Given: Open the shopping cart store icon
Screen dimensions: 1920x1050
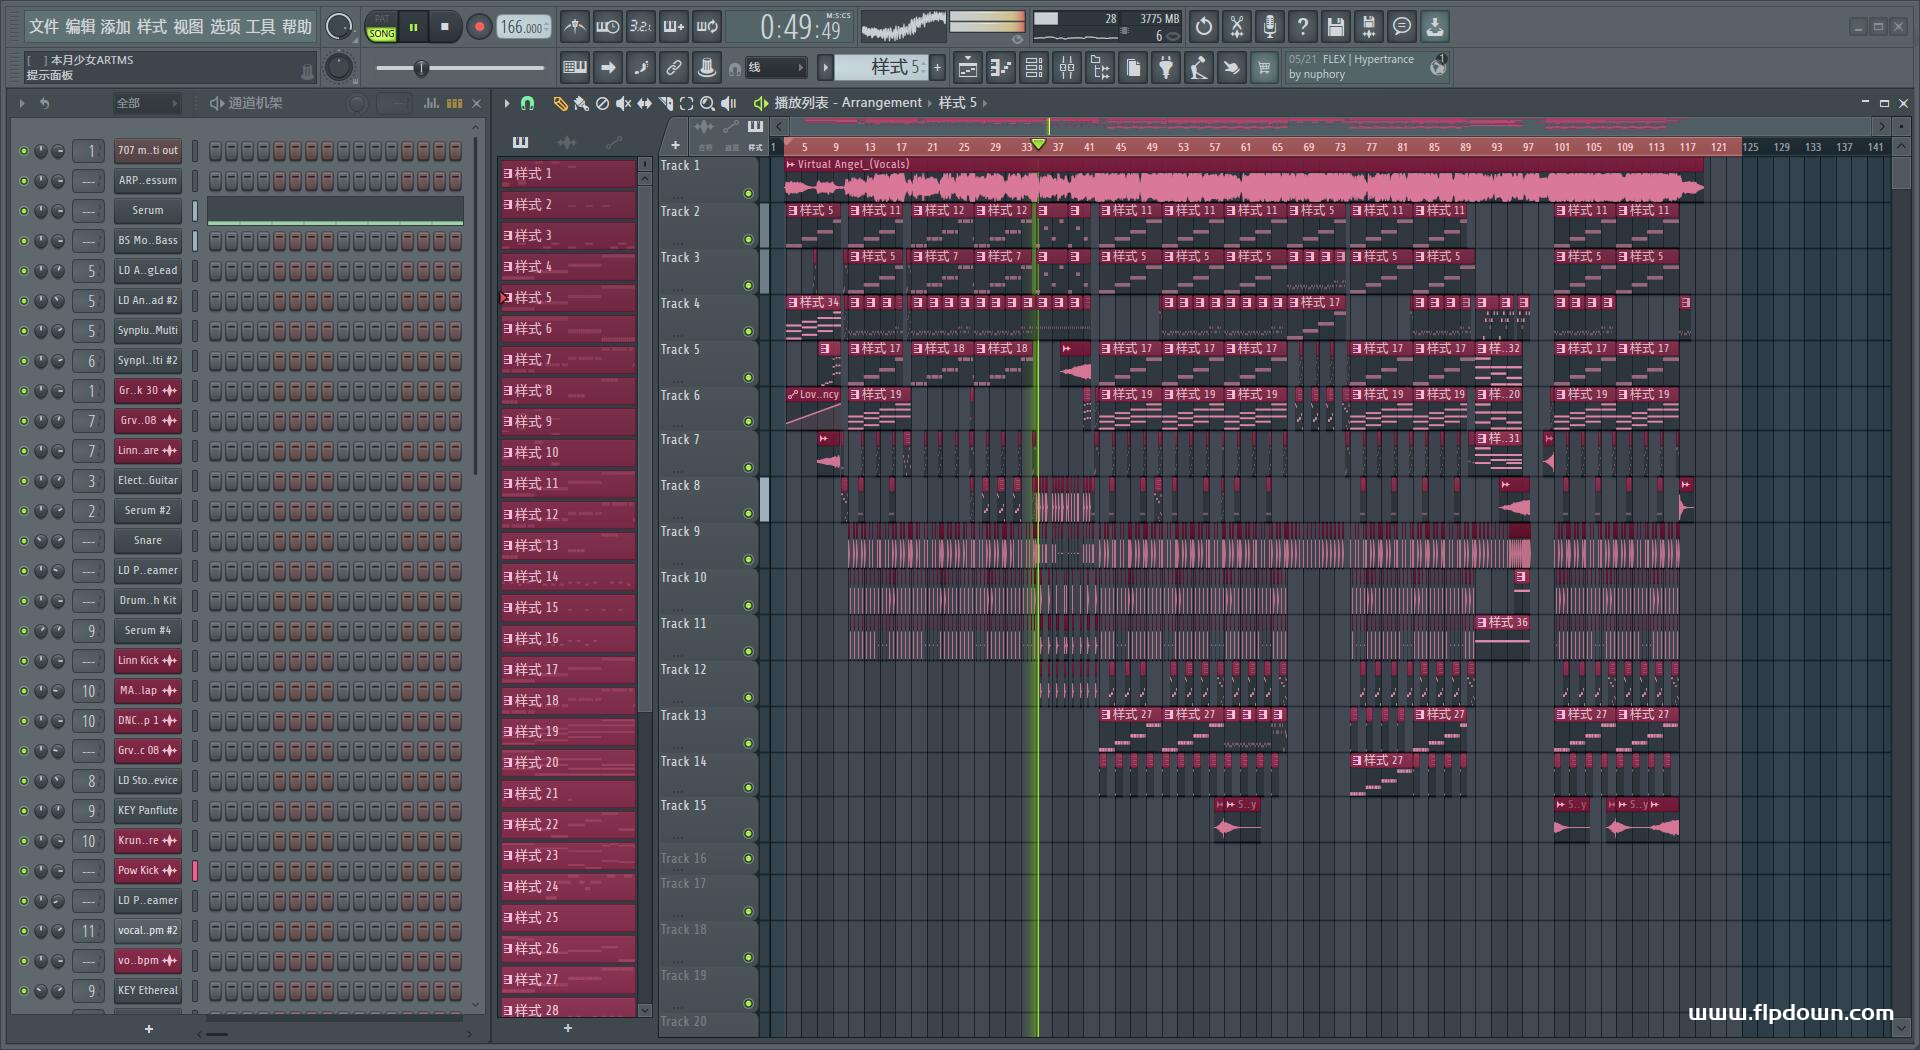Looking at the screenshot, I should pyautogui.click(x=1264, y=68).
